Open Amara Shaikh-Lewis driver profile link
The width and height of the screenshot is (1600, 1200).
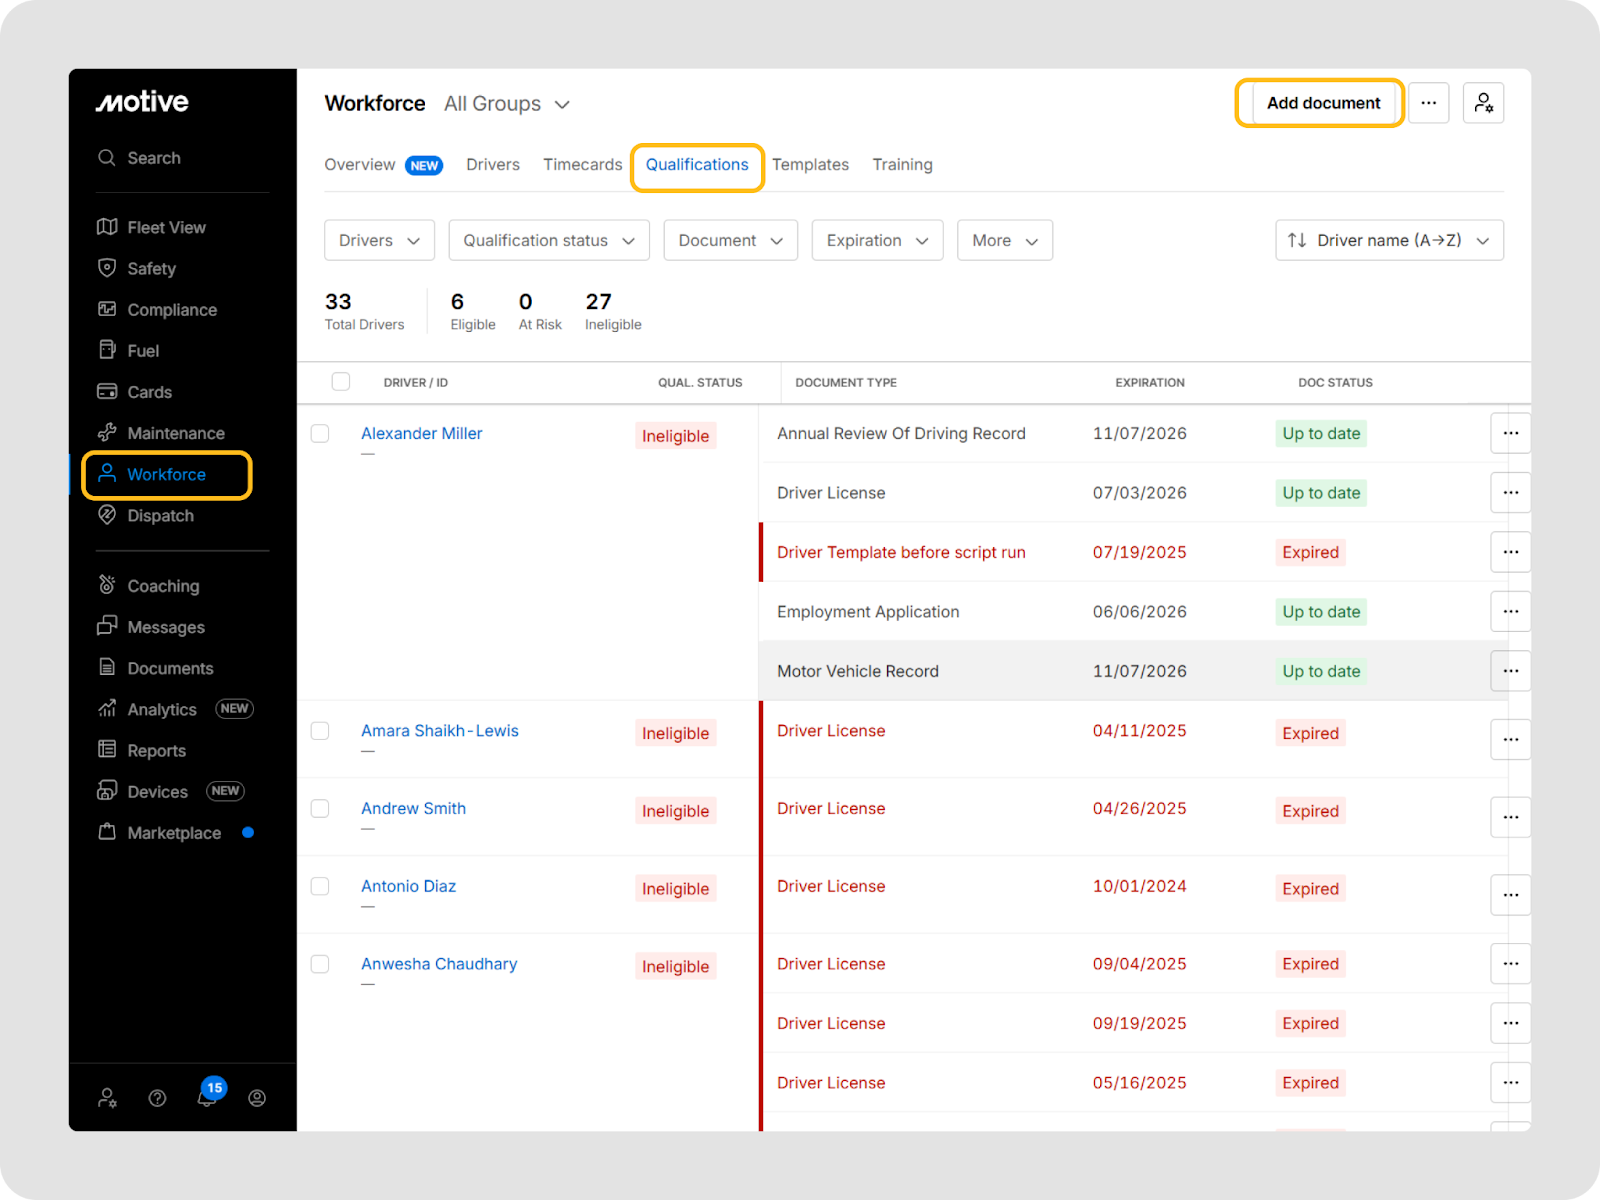pos(440,731)
